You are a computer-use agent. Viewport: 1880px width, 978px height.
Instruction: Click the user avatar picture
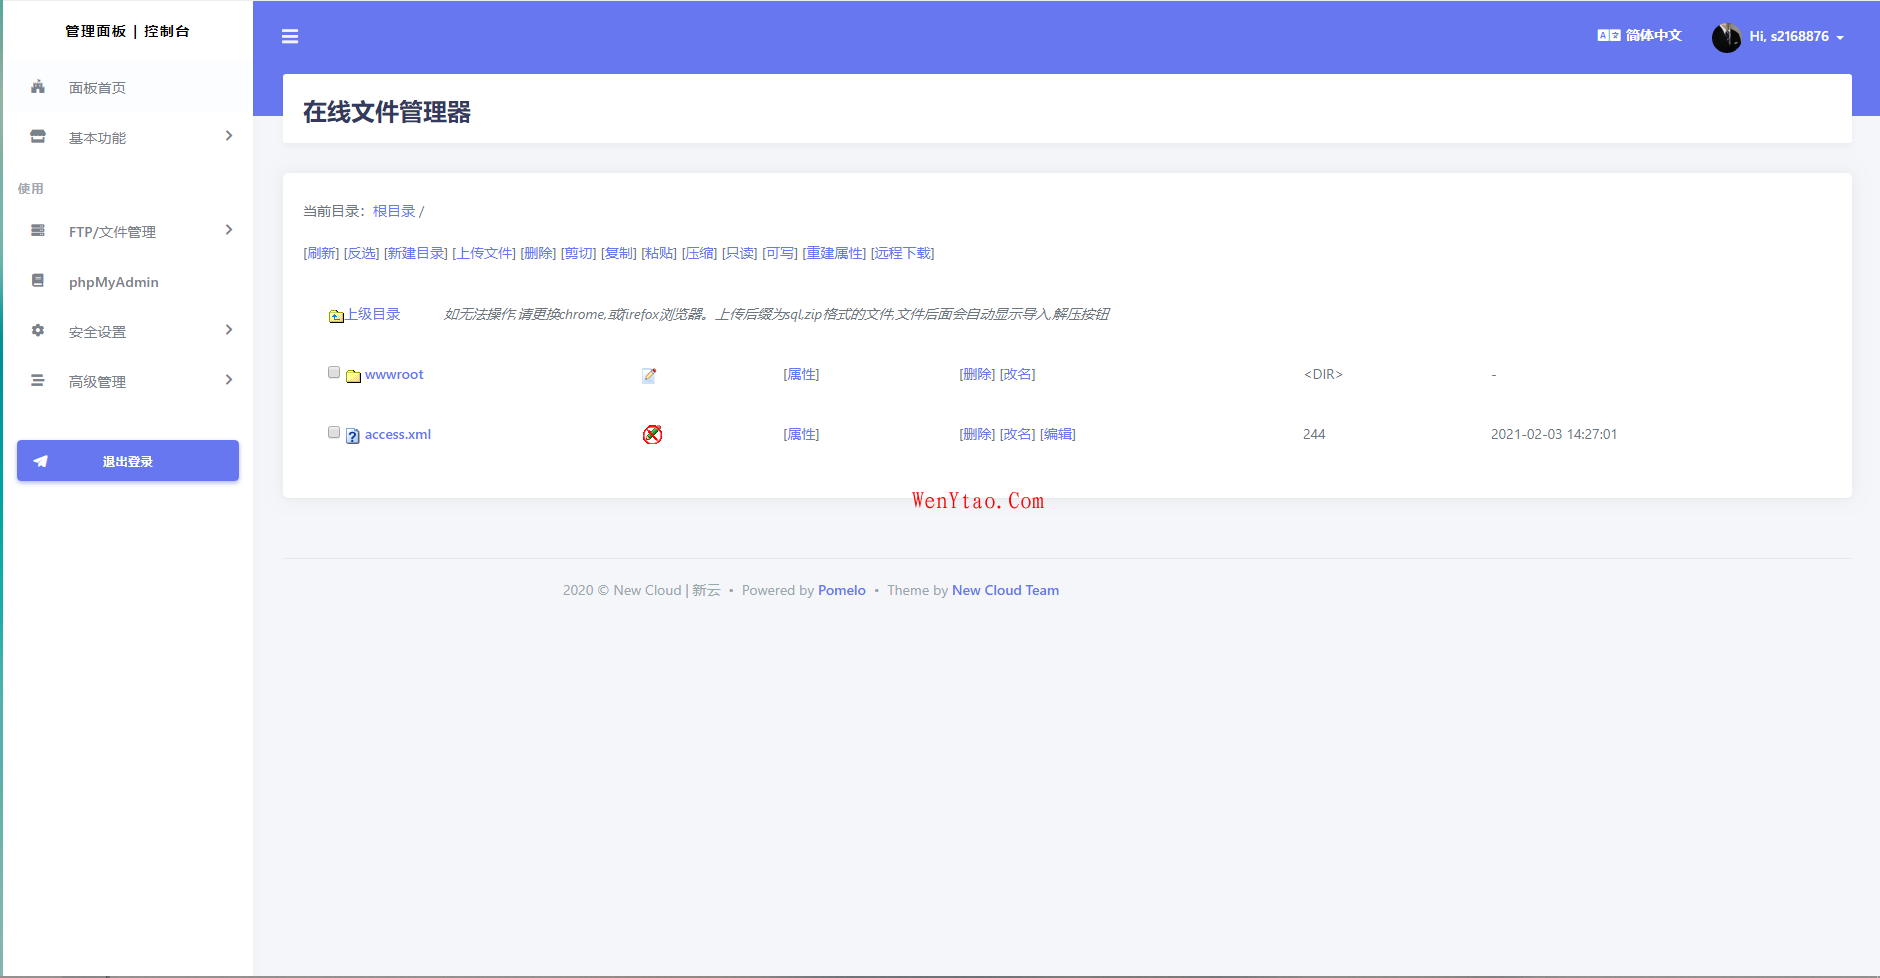point(1726,37)
